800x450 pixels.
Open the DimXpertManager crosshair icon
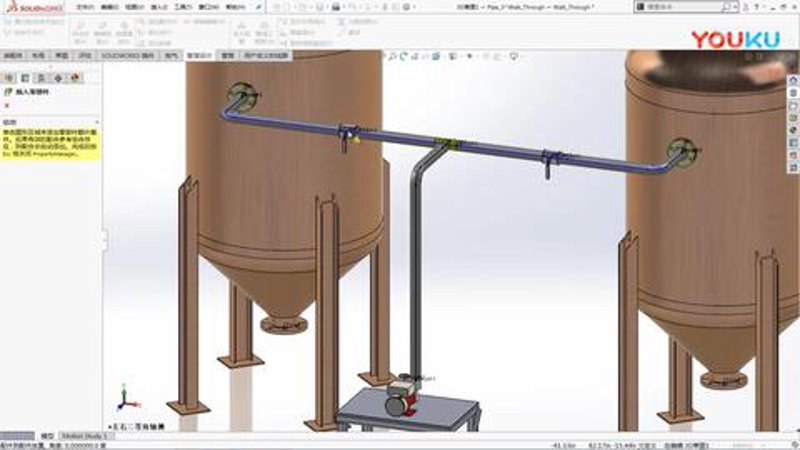pyautogui.click(x=58, y=78)
